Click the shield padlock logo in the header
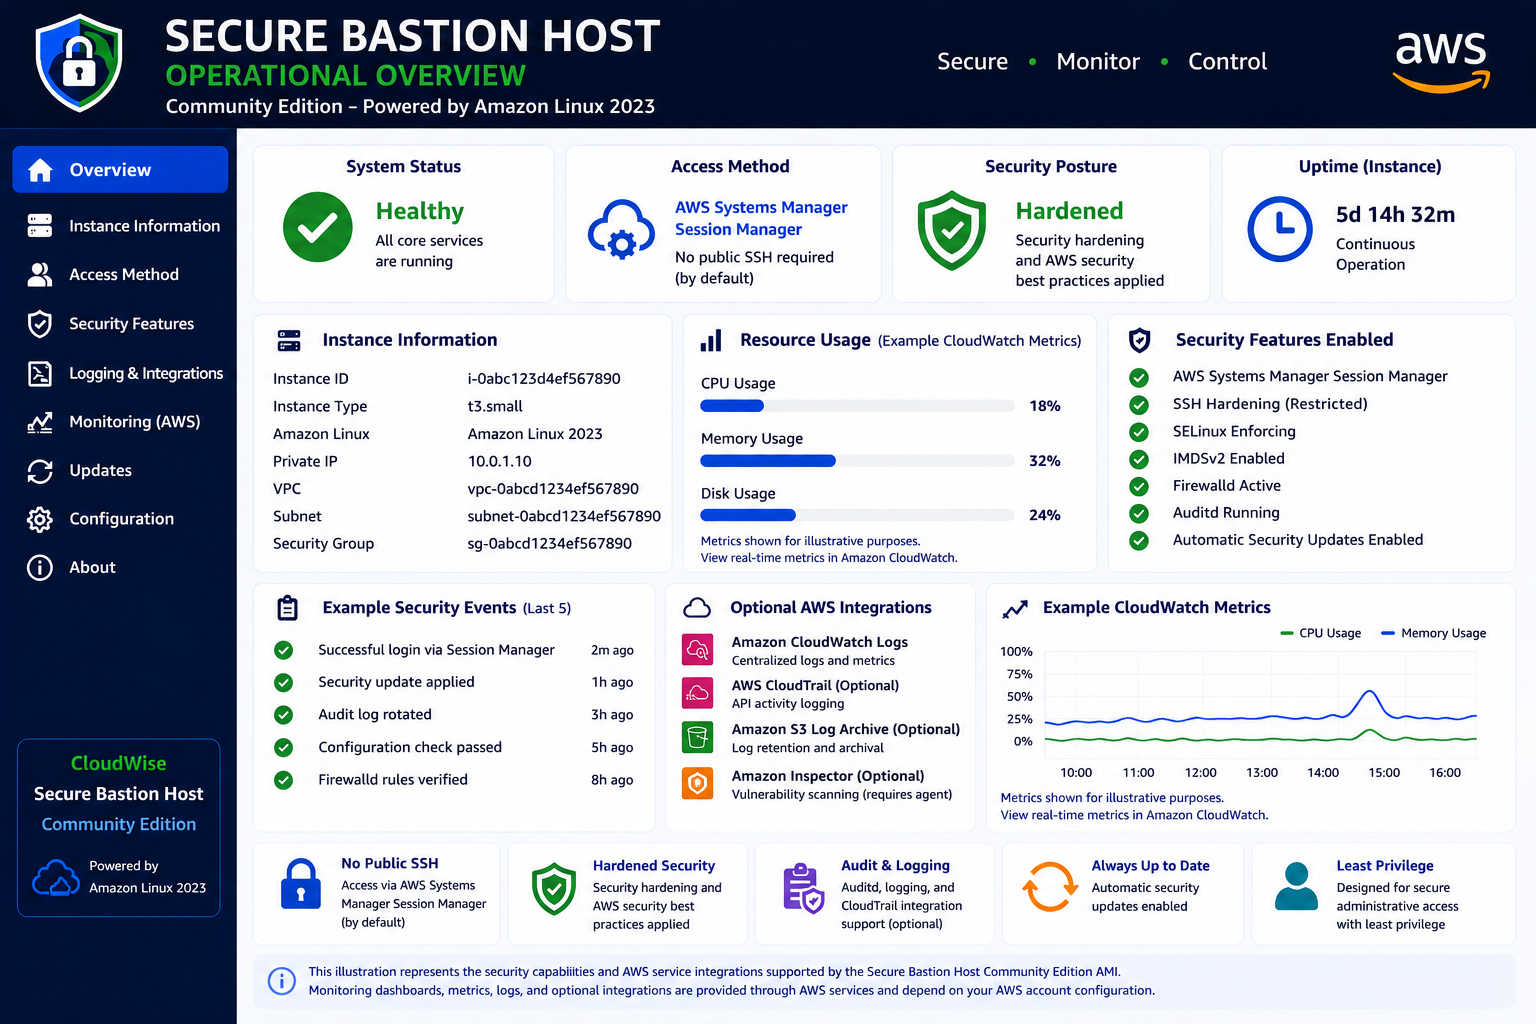Screen dimensions: 1536x1024 pos(79,62)
